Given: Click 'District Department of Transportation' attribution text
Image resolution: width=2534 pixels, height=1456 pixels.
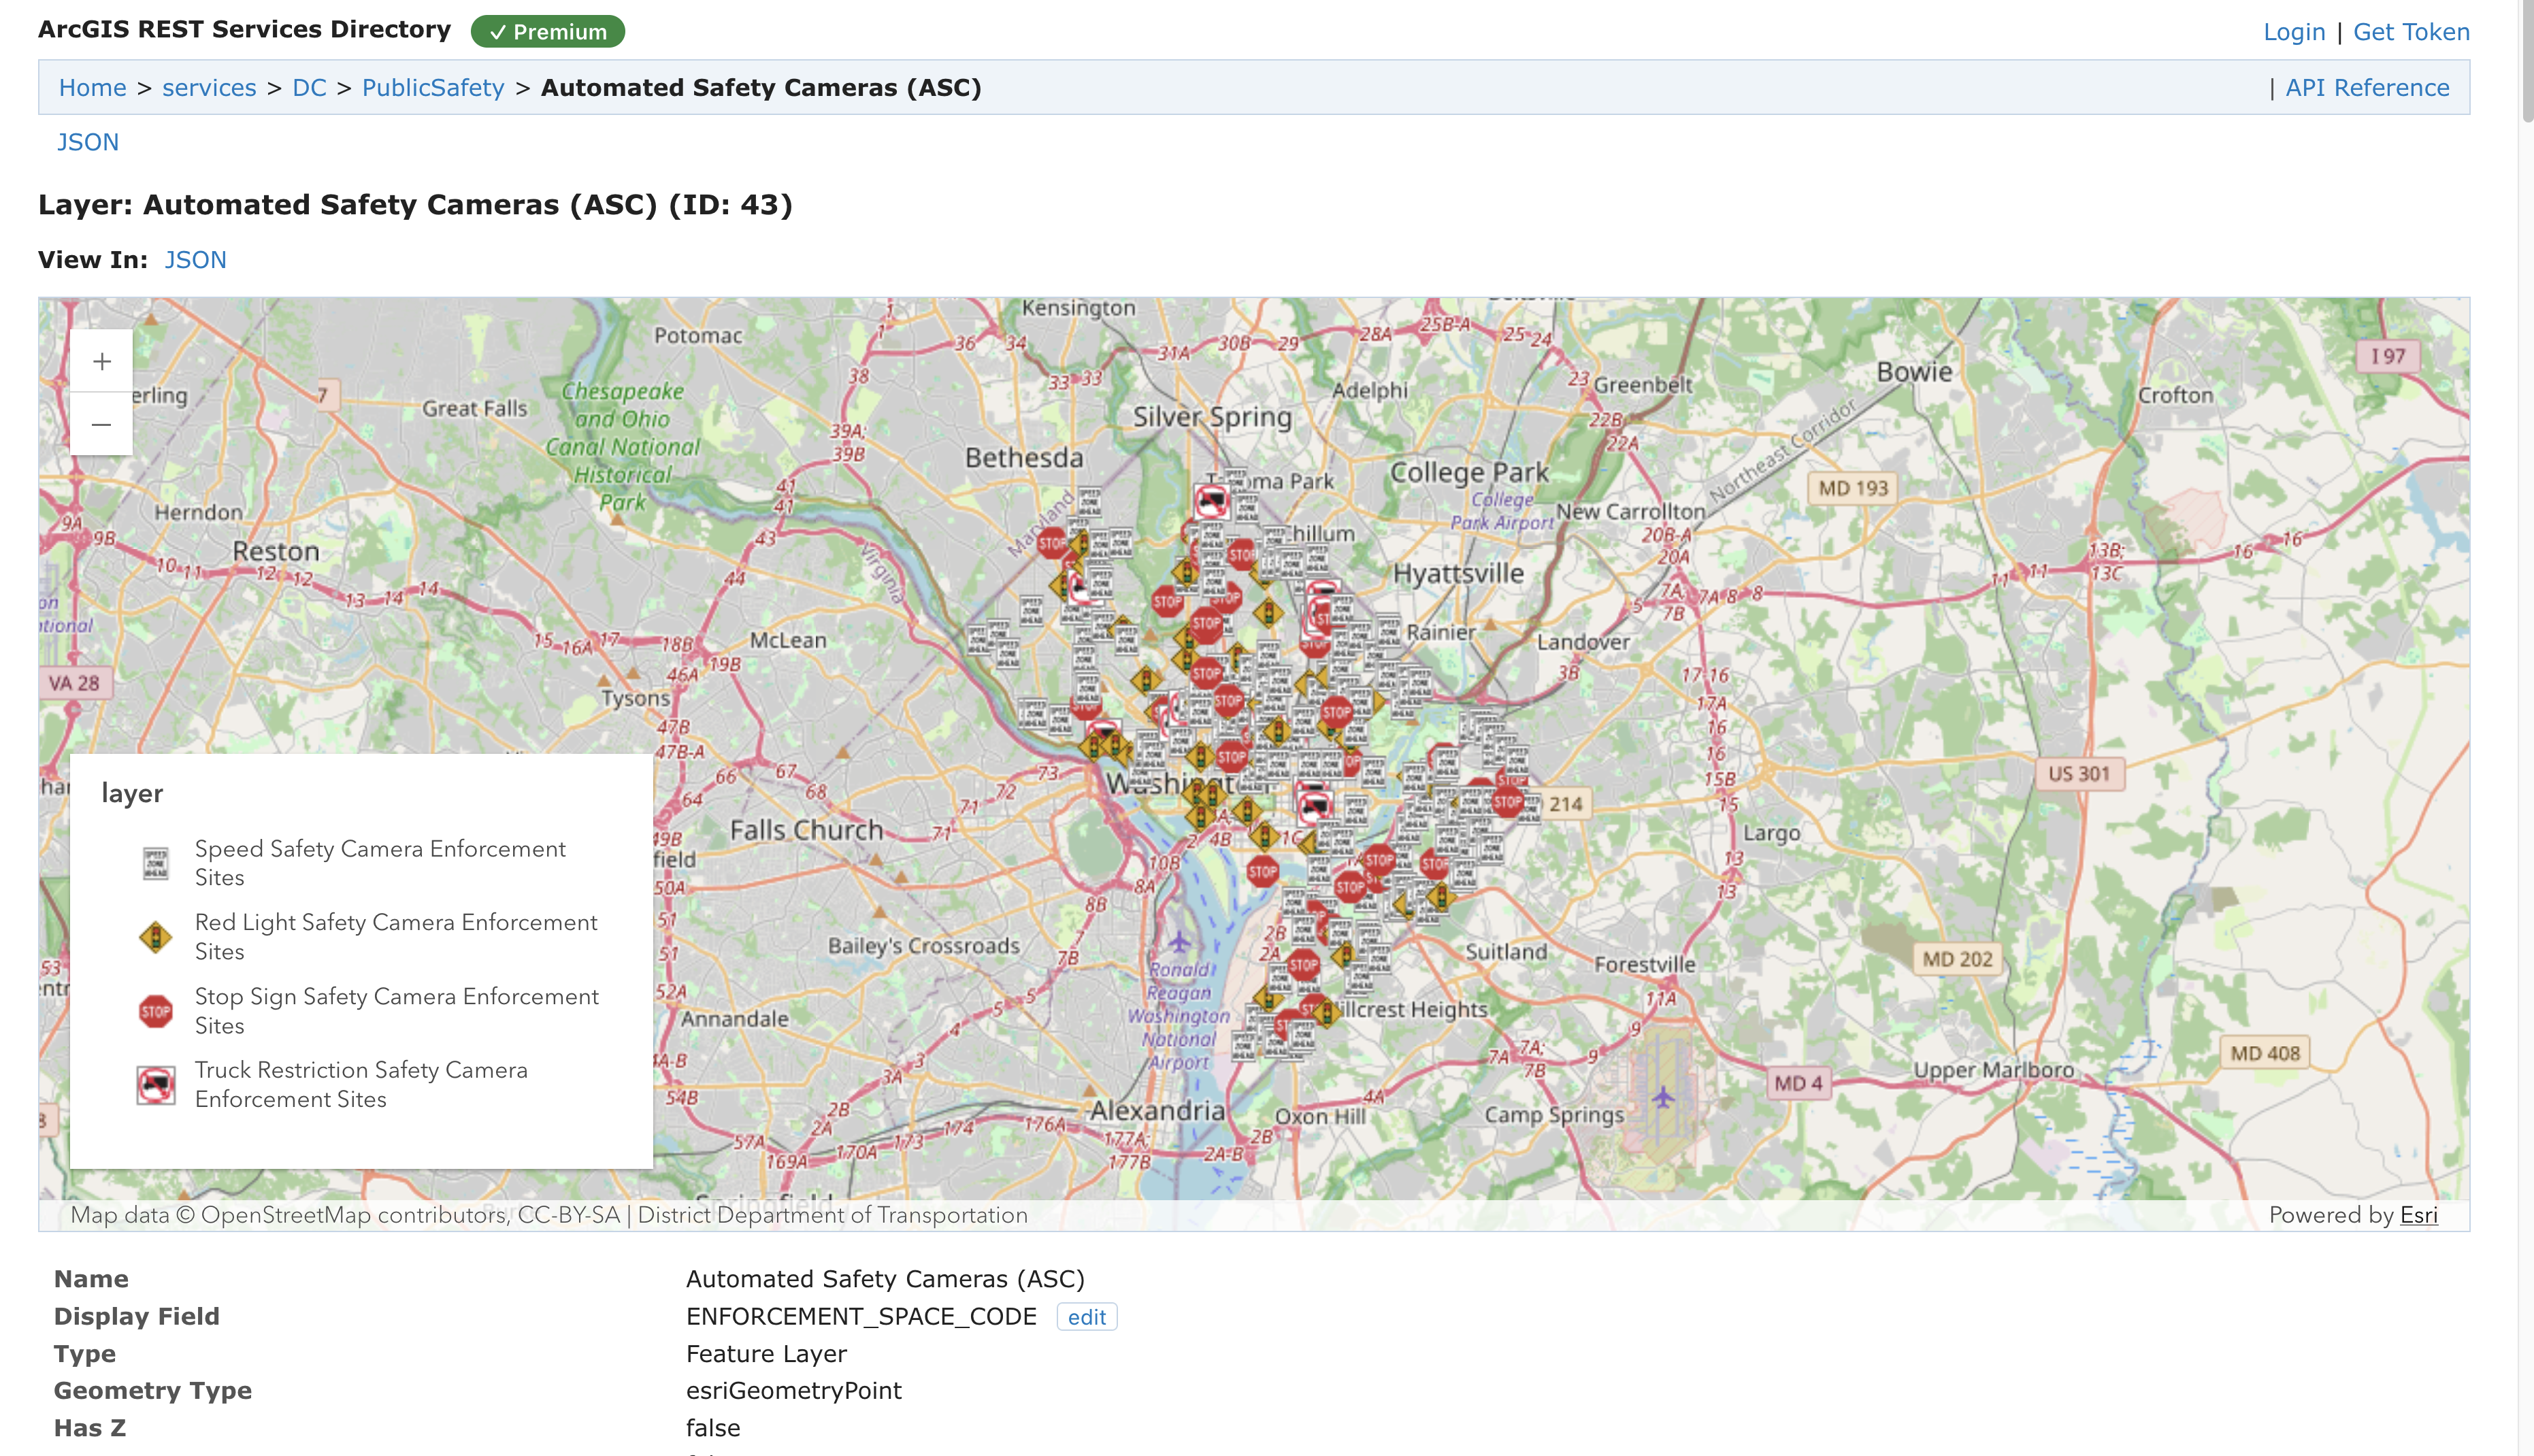Looking at the screenshot, I should point(832,1215).
